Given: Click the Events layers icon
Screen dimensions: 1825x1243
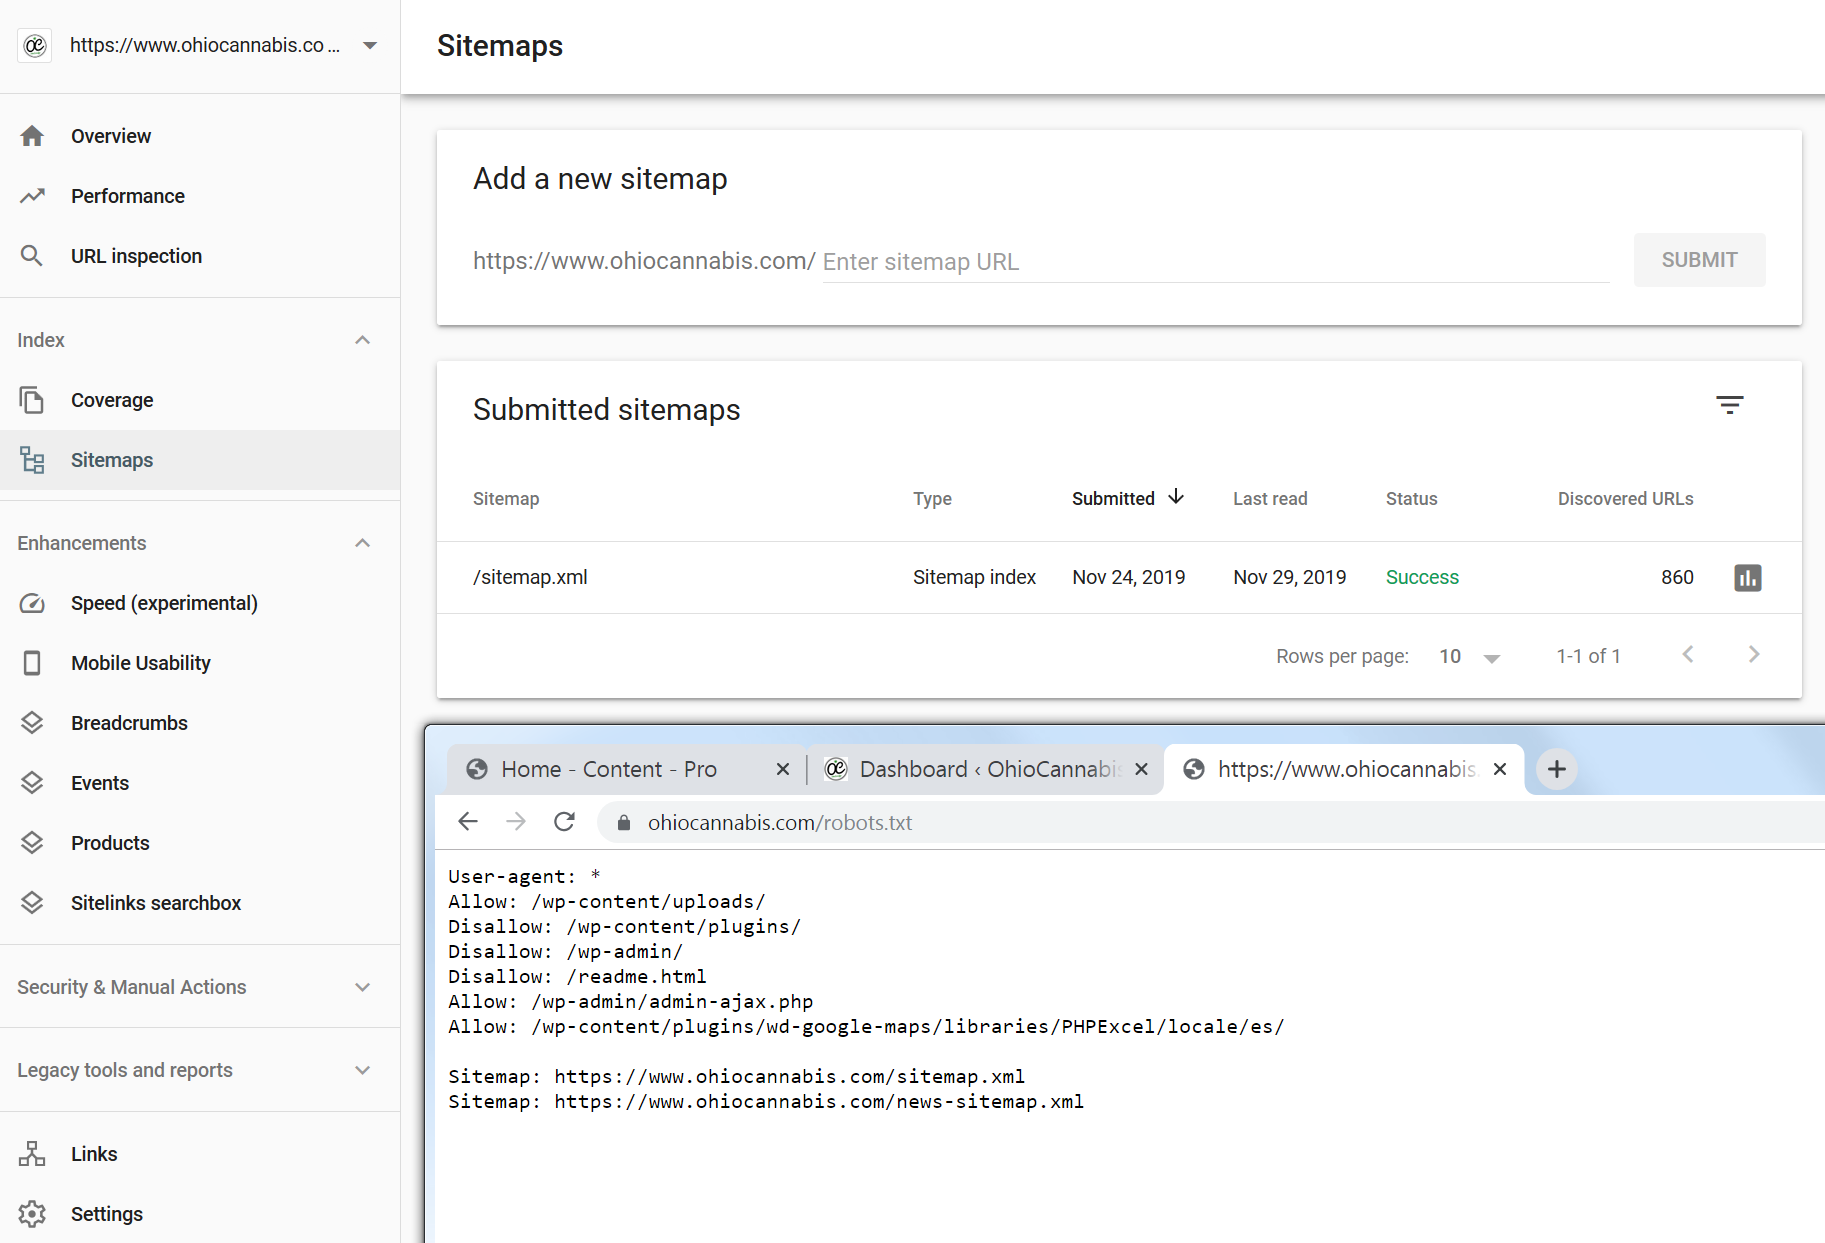Looking at the screenshot, I should pos(32,783).
